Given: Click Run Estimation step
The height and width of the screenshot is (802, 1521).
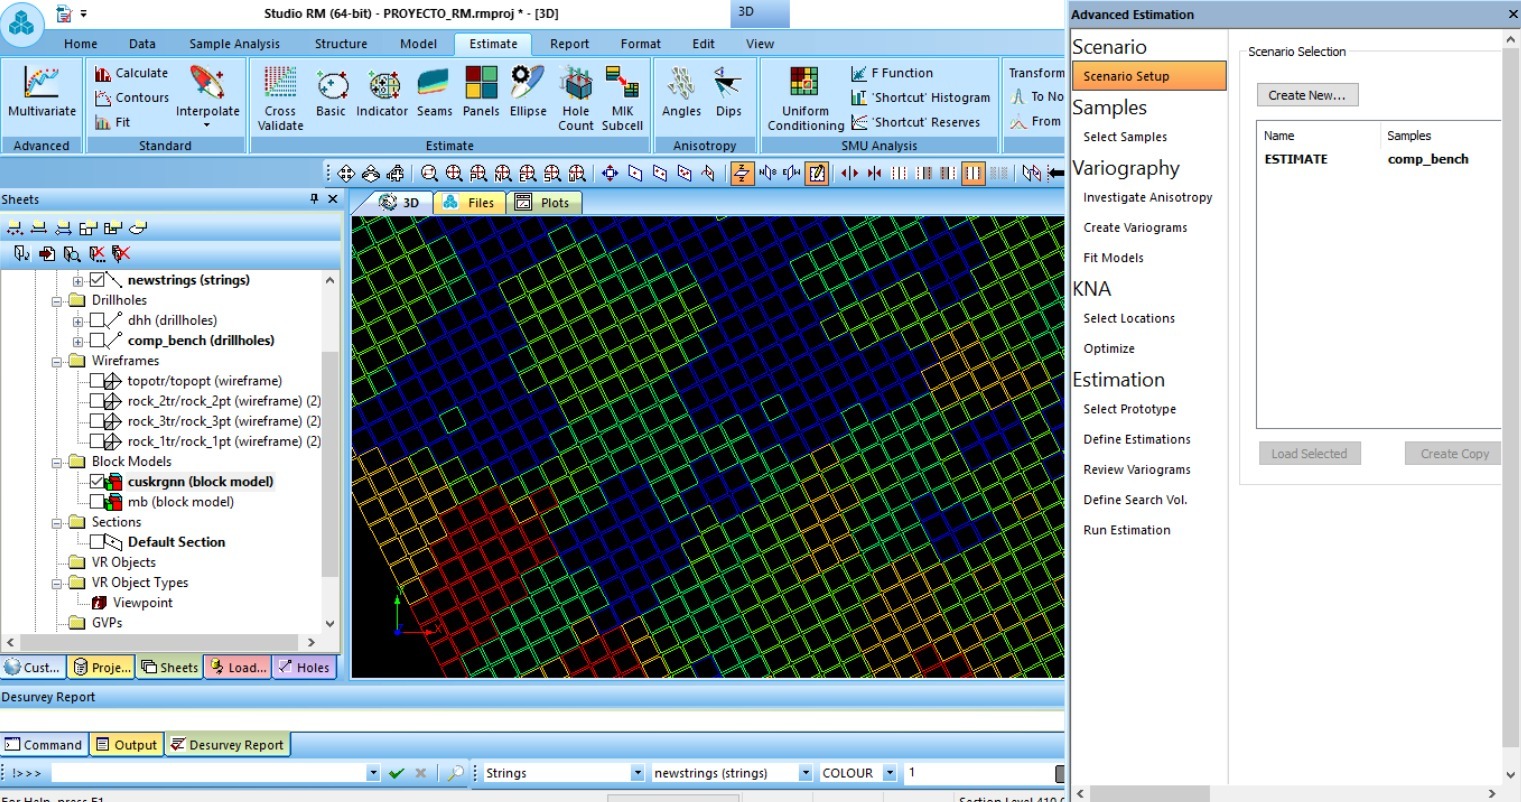Looking at the screenshot, I should click(1126, 530).
